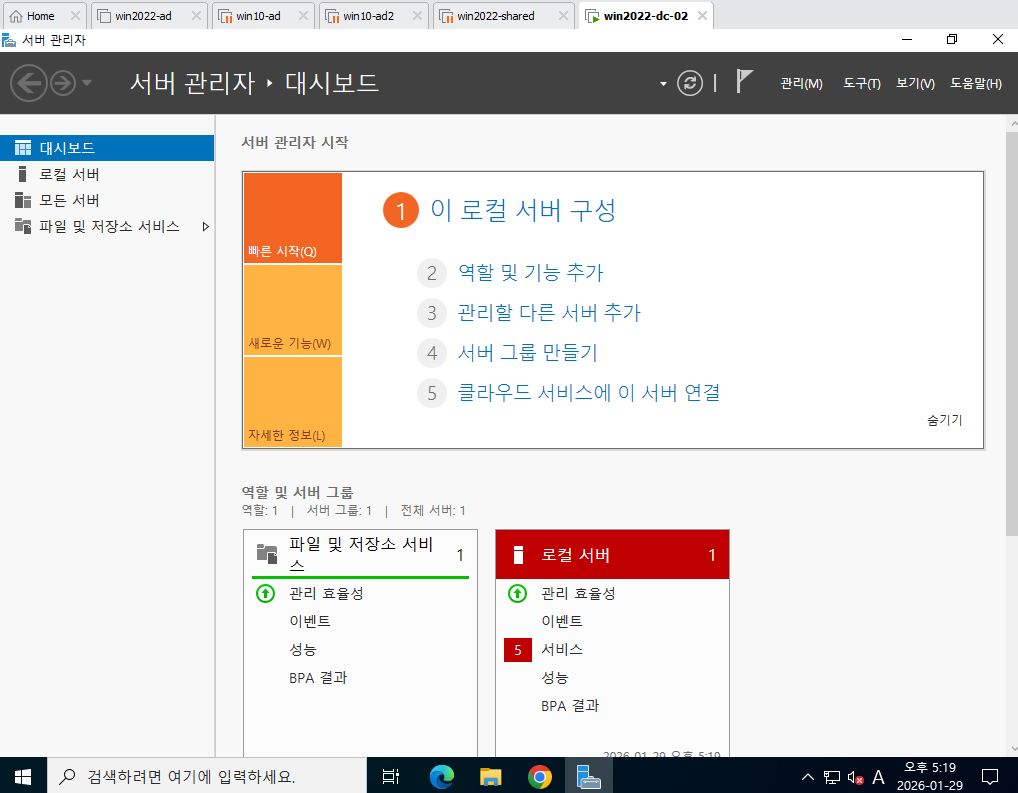Click the 빠른 시작(Q) tile
The width and height of the screenshot is (1018, 793).
[293, 218]
